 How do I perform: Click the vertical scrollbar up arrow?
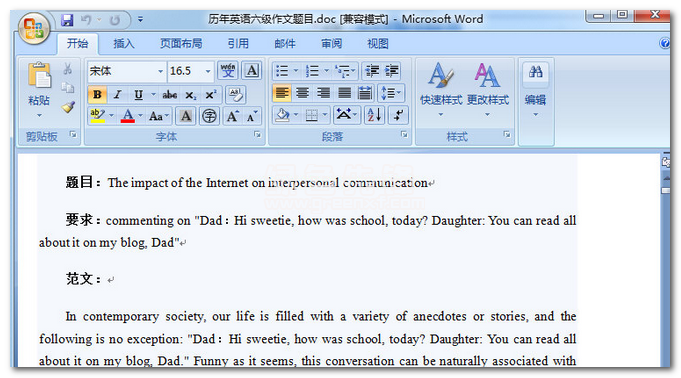click(x=665, y=179)
